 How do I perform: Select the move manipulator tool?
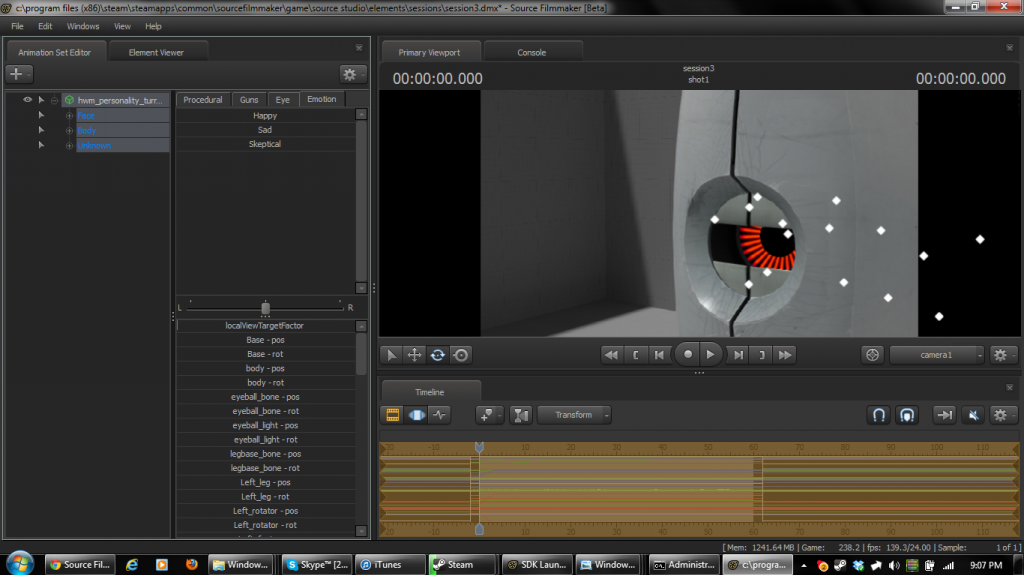(x=414, y=355)
